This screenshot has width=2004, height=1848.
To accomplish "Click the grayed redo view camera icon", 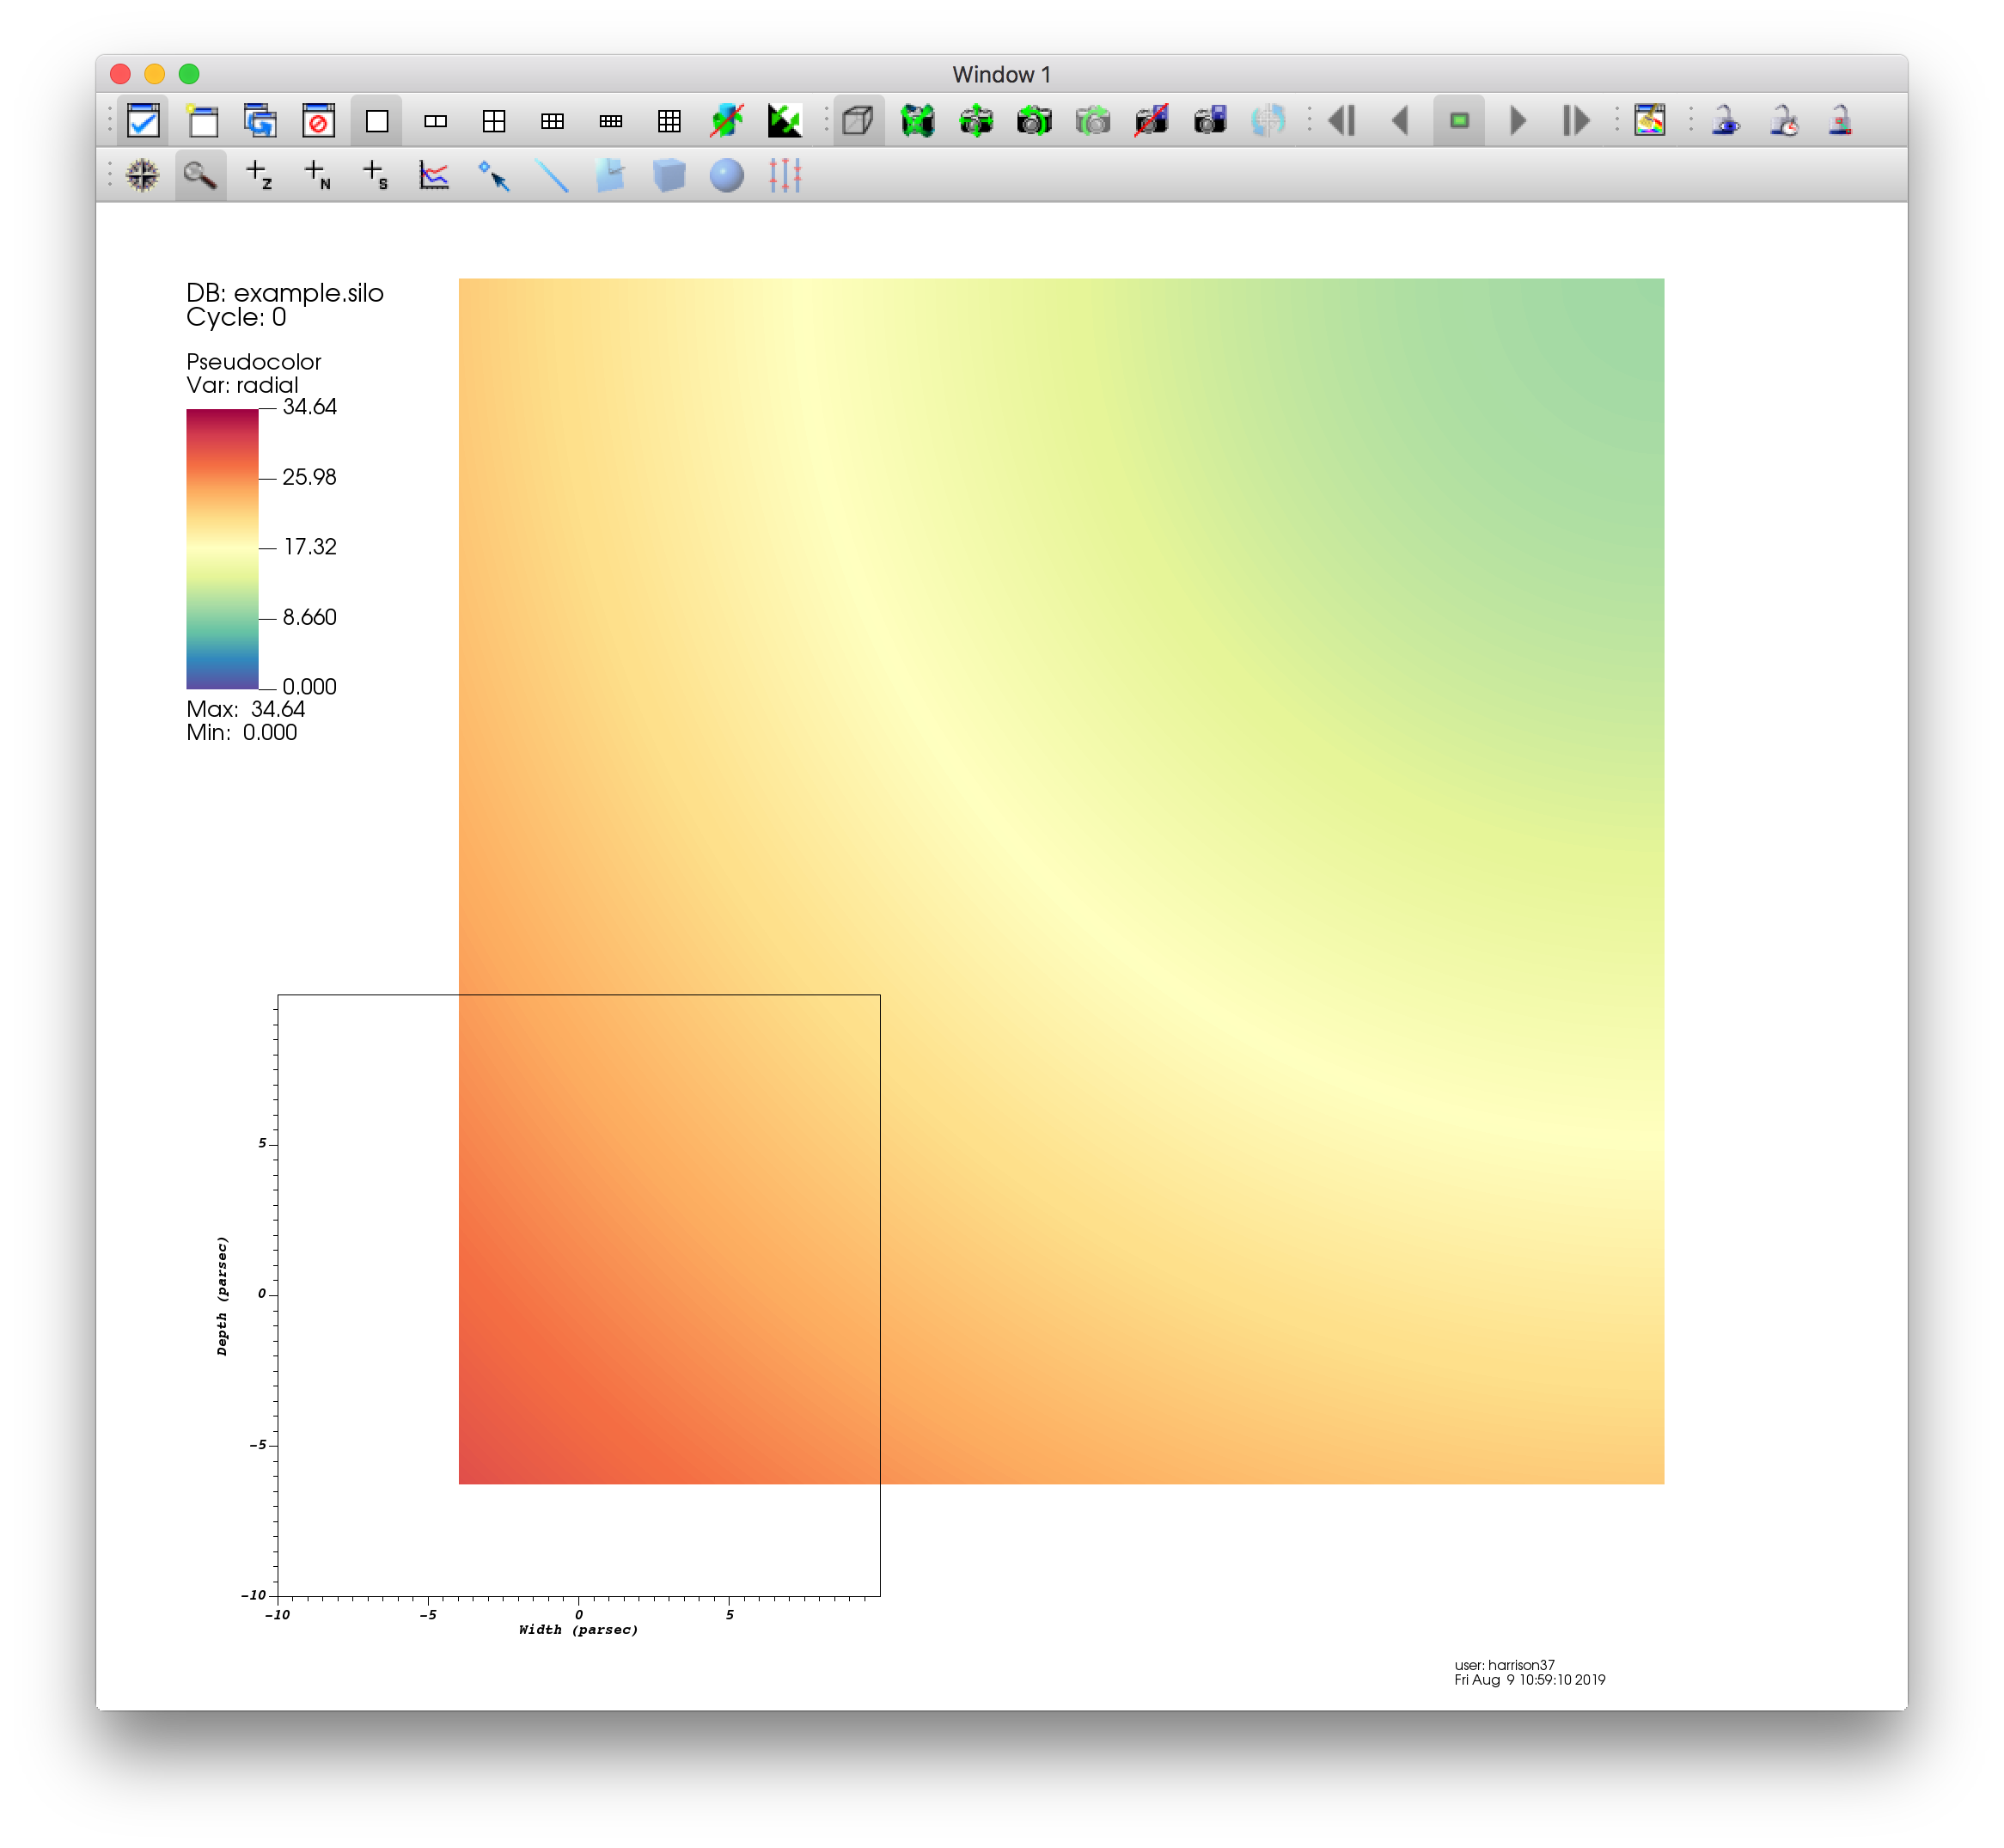I will (x=1093, y=121).
